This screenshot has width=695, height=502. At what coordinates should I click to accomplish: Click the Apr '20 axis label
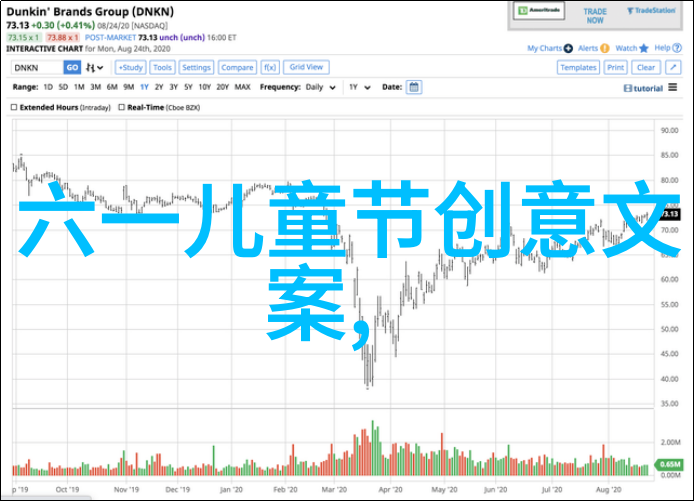[390, 490]
